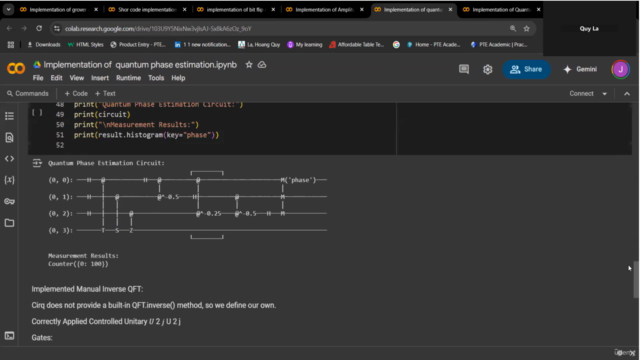The height and width of the screenshot is (360, 640).
Task: Click the notebook title to rename
Action: pos(140,65)
